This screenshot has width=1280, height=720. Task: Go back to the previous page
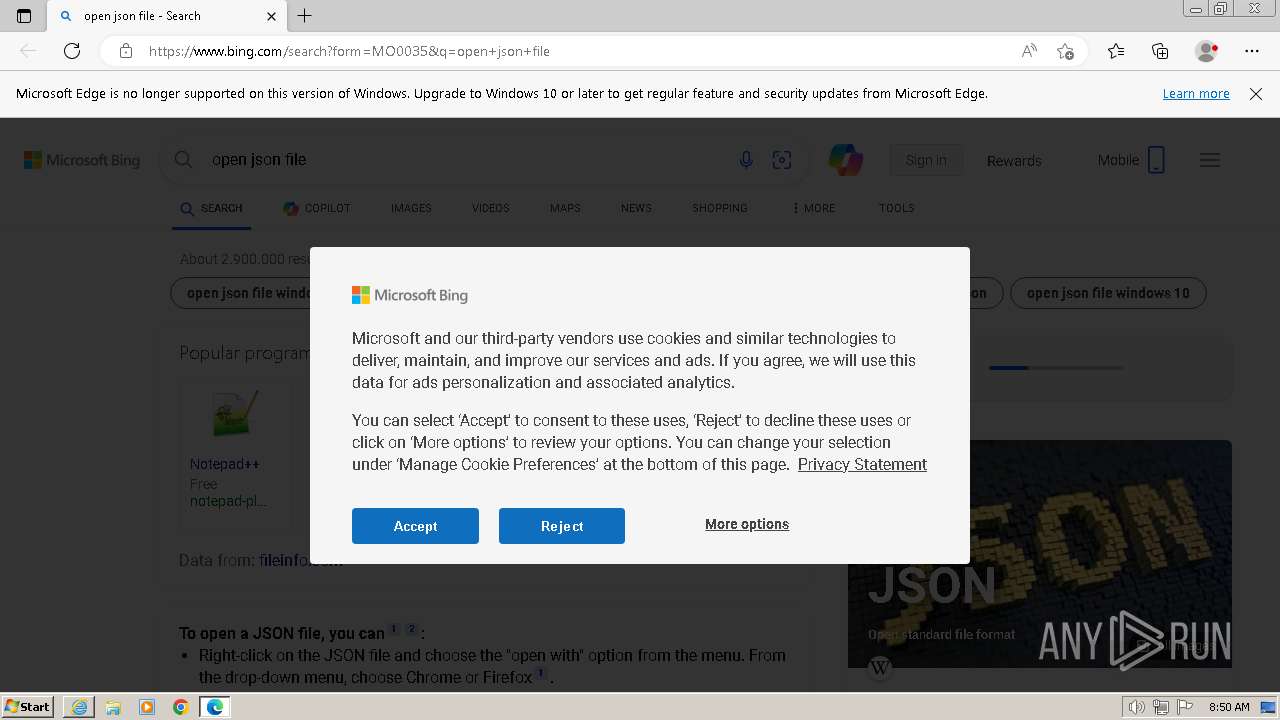point(28,51)
